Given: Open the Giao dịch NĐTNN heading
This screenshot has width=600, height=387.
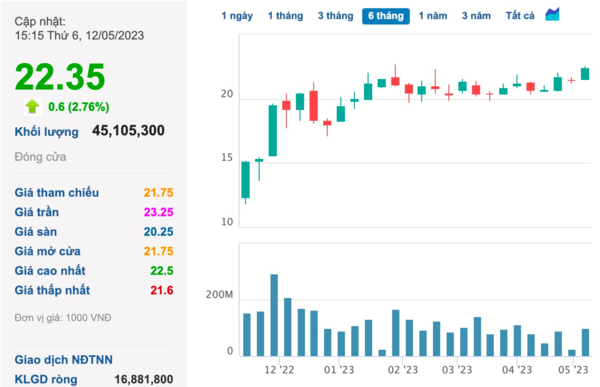Looking at the screenshot, I should (64, 360).
